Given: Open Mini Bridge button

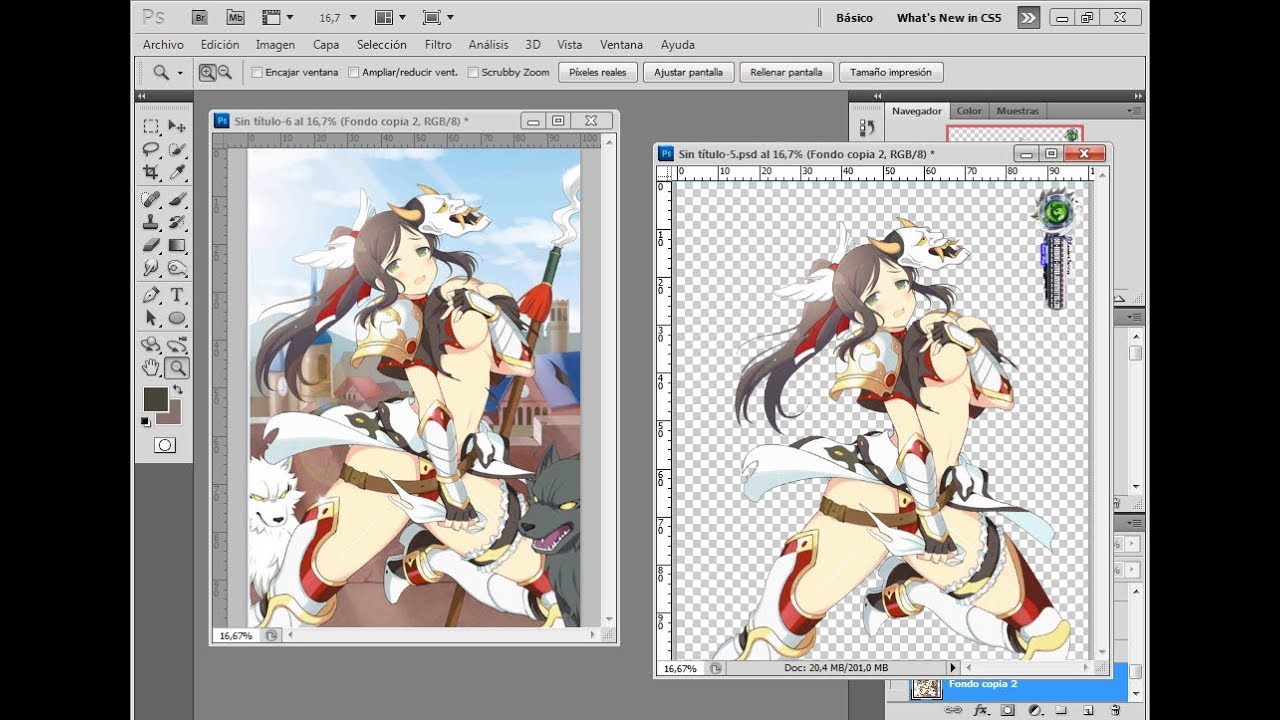Looking at the screenshot, I should (235, 17).
